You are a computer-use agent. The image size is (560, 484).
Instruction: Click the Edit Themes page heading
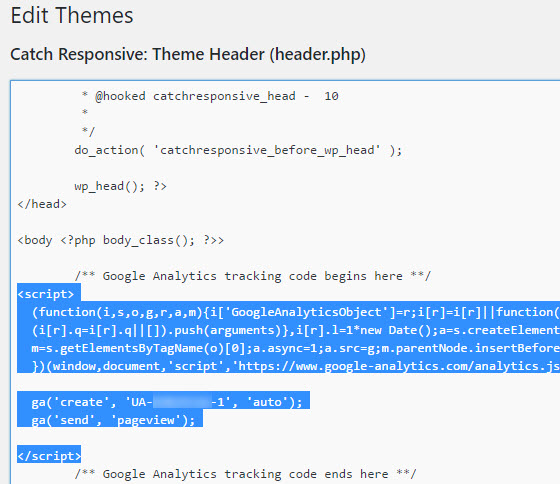(x=72, y=16)
